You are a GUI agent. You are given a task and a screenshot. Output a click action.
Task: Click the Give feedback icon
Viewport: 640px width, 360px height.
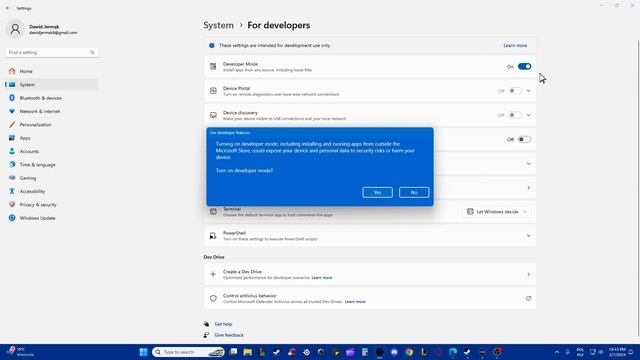(x=207, y=335)
